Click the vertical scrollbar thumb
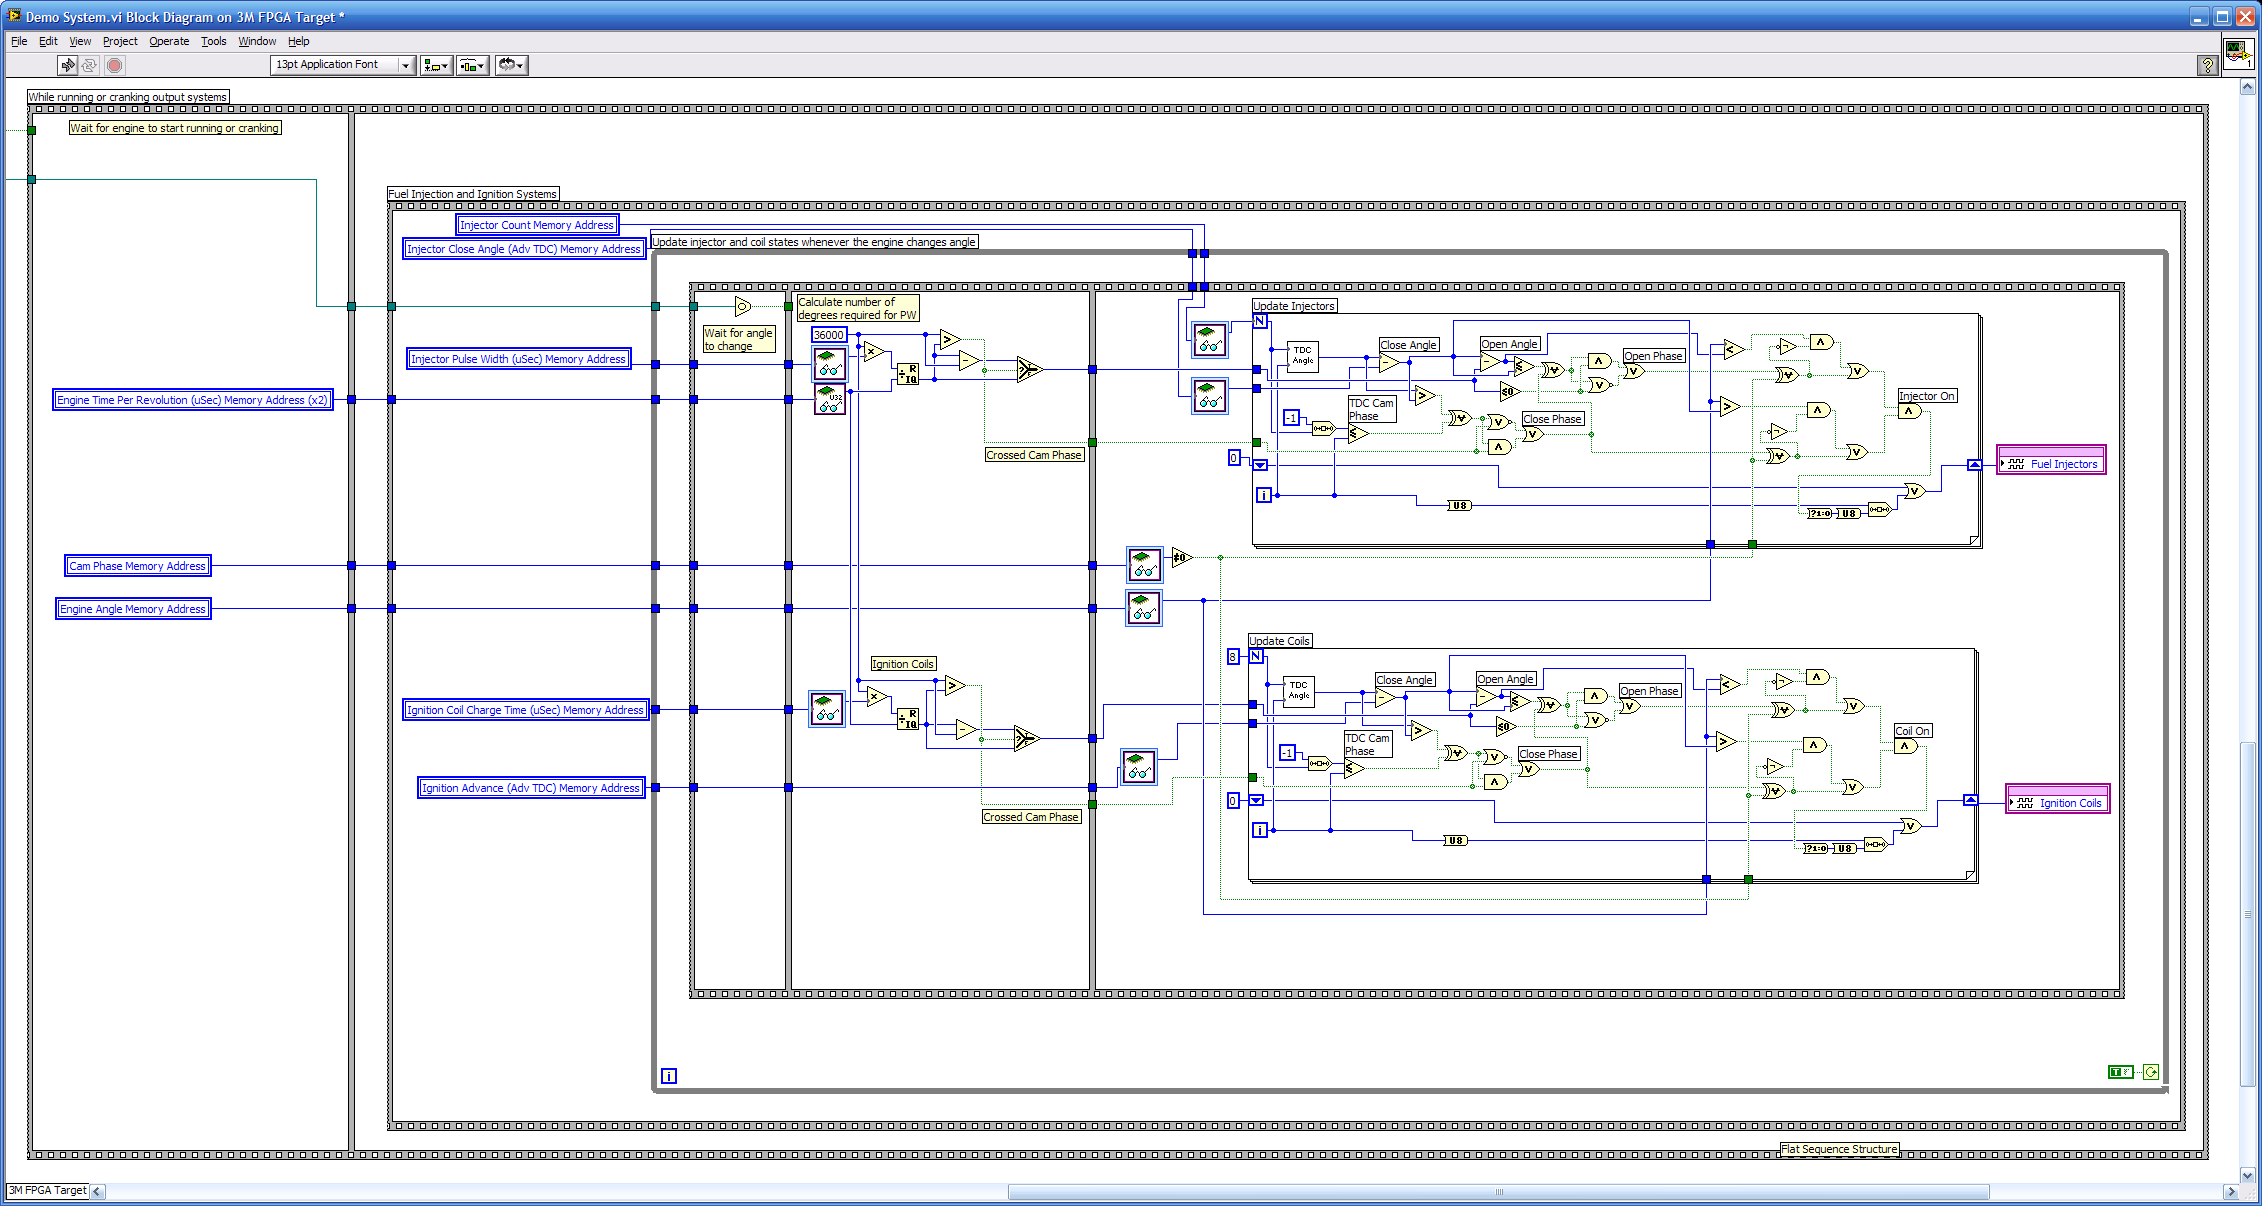 [2247, 913]
